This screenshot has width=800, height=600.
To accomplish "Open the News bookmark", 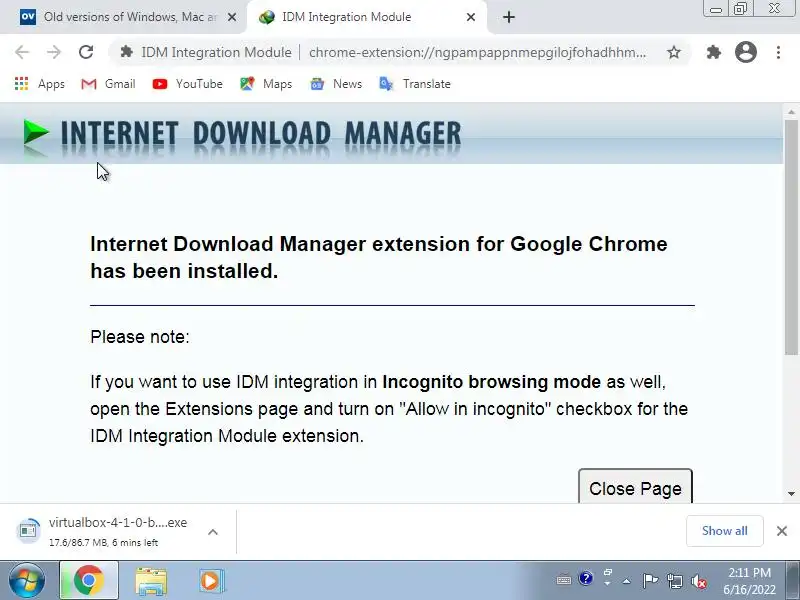I will click(336, 84).
